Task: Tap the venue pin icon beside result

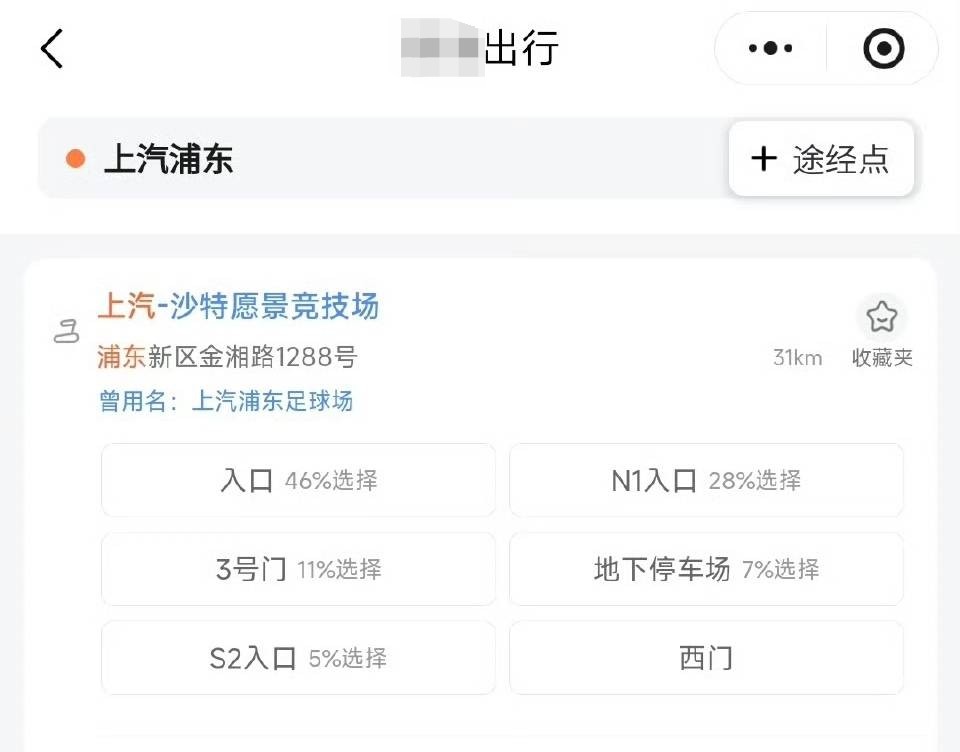Action: [66, 332]
